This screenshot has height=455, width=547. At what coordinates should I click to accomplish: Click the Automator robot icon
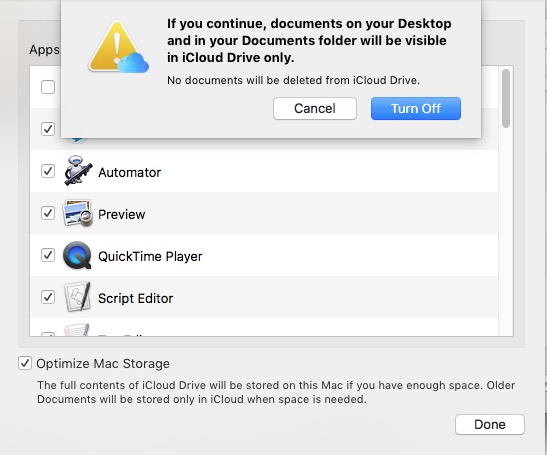pos(78,171)
